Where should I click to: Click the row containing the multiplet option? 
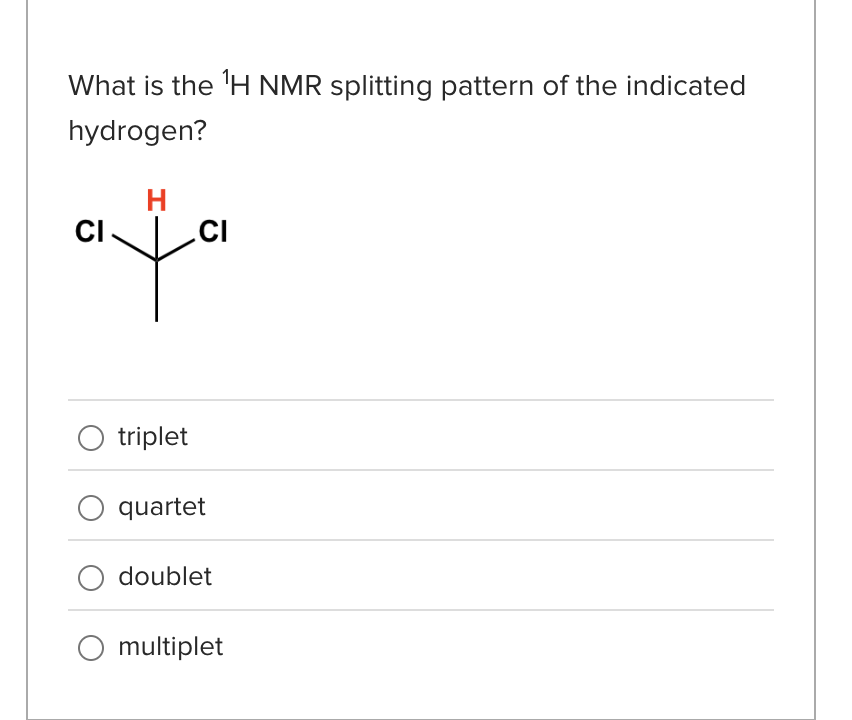tap(420, 647)
